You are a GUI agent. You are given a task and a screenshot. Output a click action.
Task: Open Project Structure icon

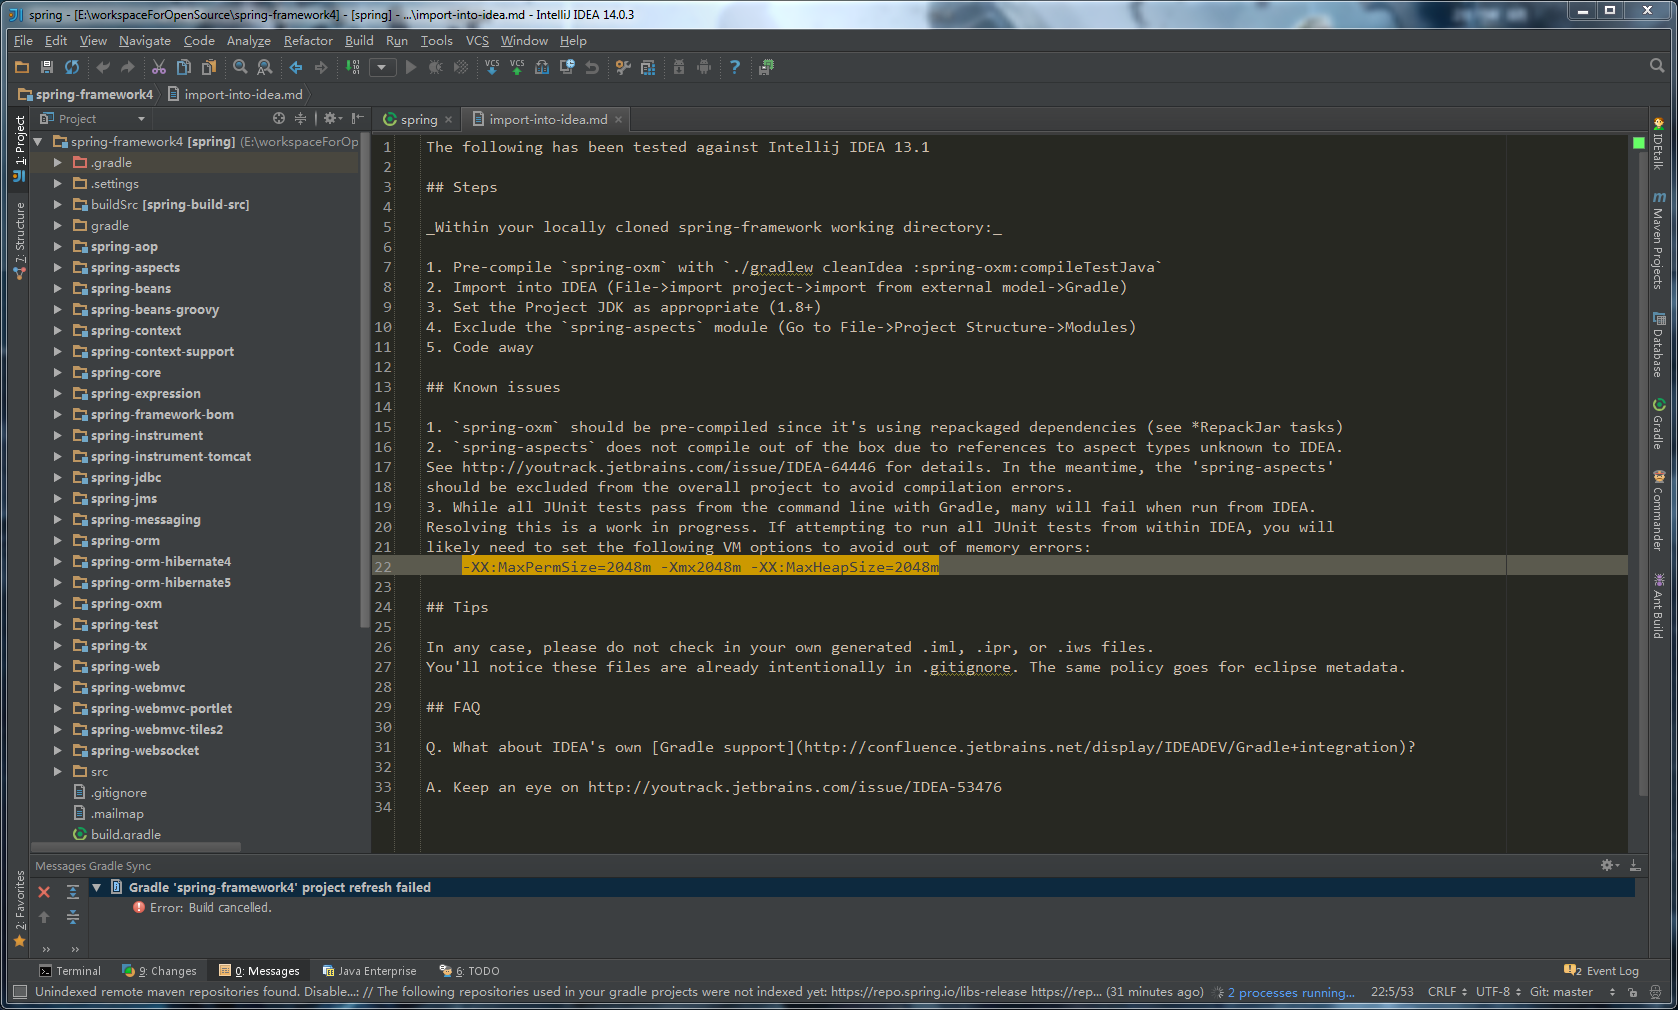click(x=648, y=67)
